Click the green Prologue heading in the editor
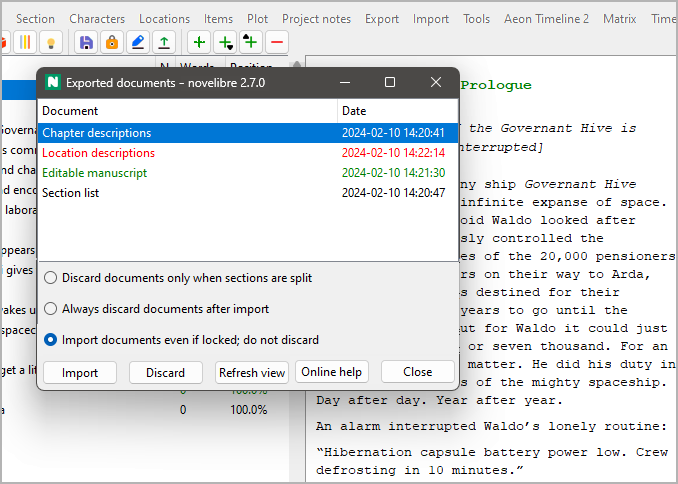The width and height of the screenshot is (678, 484). pyautogui.click(x=496, y=85)
